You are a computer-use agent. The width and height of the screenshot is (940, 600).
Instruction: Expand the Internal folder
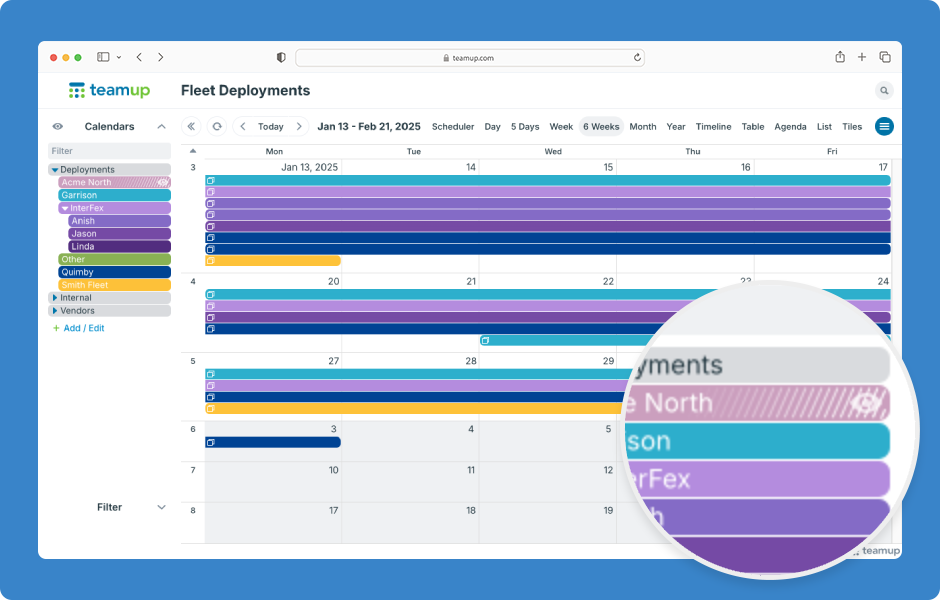(55, 298)
